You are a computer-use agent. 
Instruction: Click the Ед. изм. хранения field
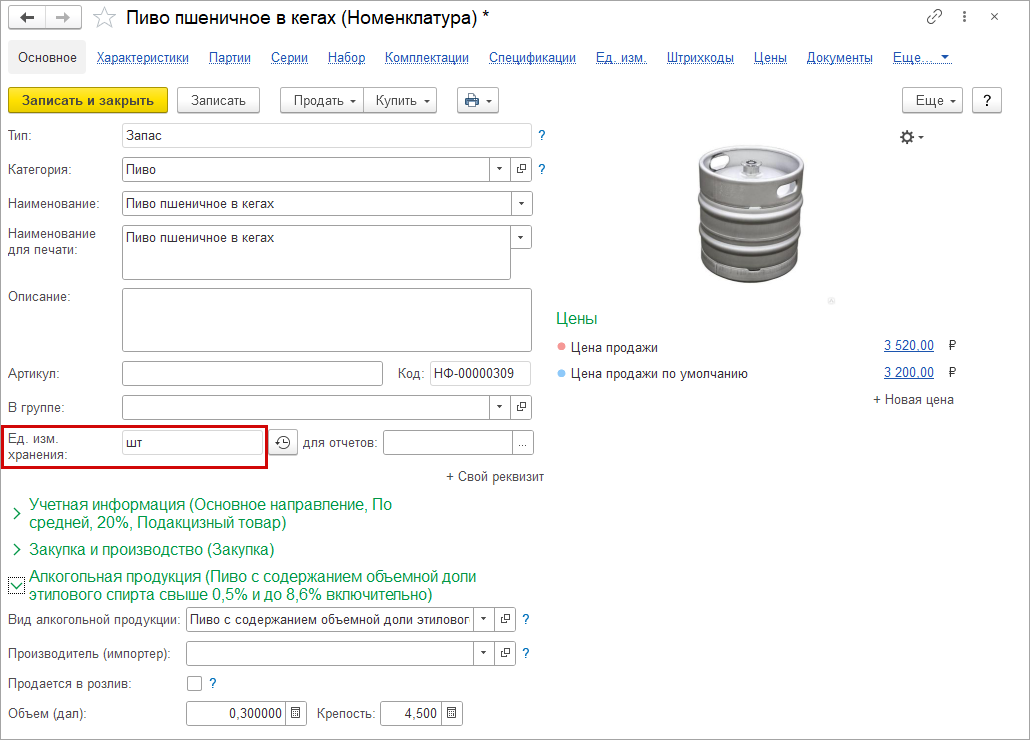coord(192,443)
